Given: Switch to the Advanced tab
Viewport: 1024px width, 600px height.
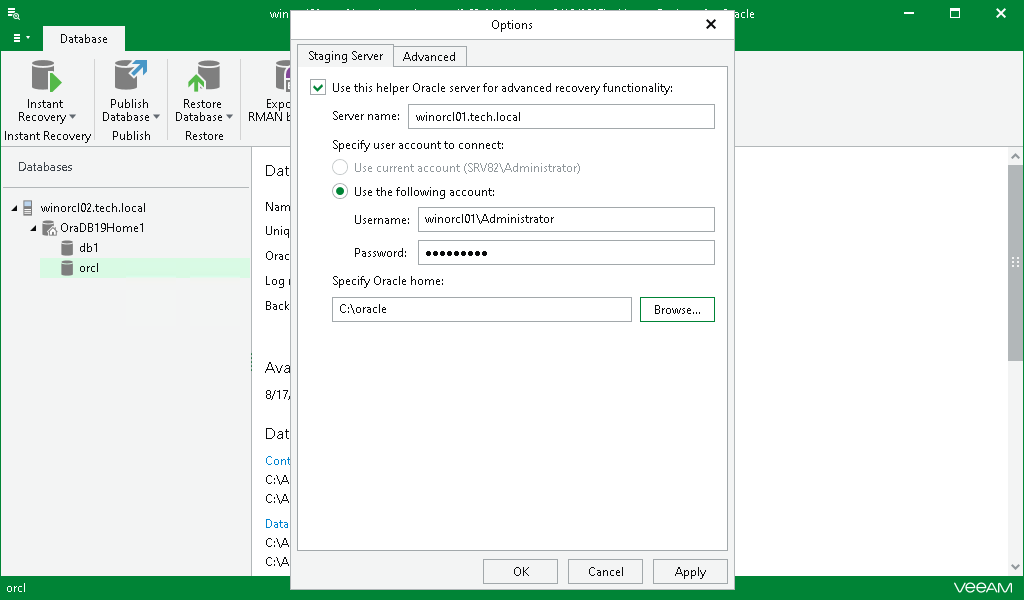Looking at the screenshot, I should click(430, 56).
